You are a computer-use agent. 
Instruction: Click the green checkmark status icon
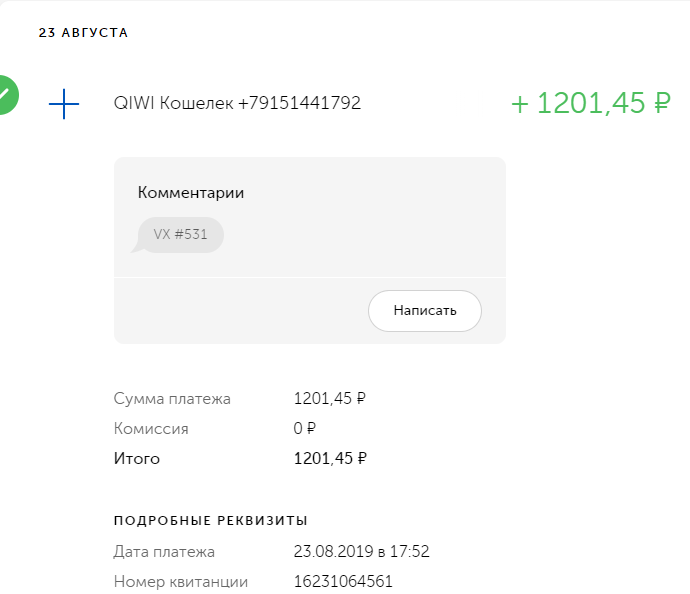tap(5, 95)
